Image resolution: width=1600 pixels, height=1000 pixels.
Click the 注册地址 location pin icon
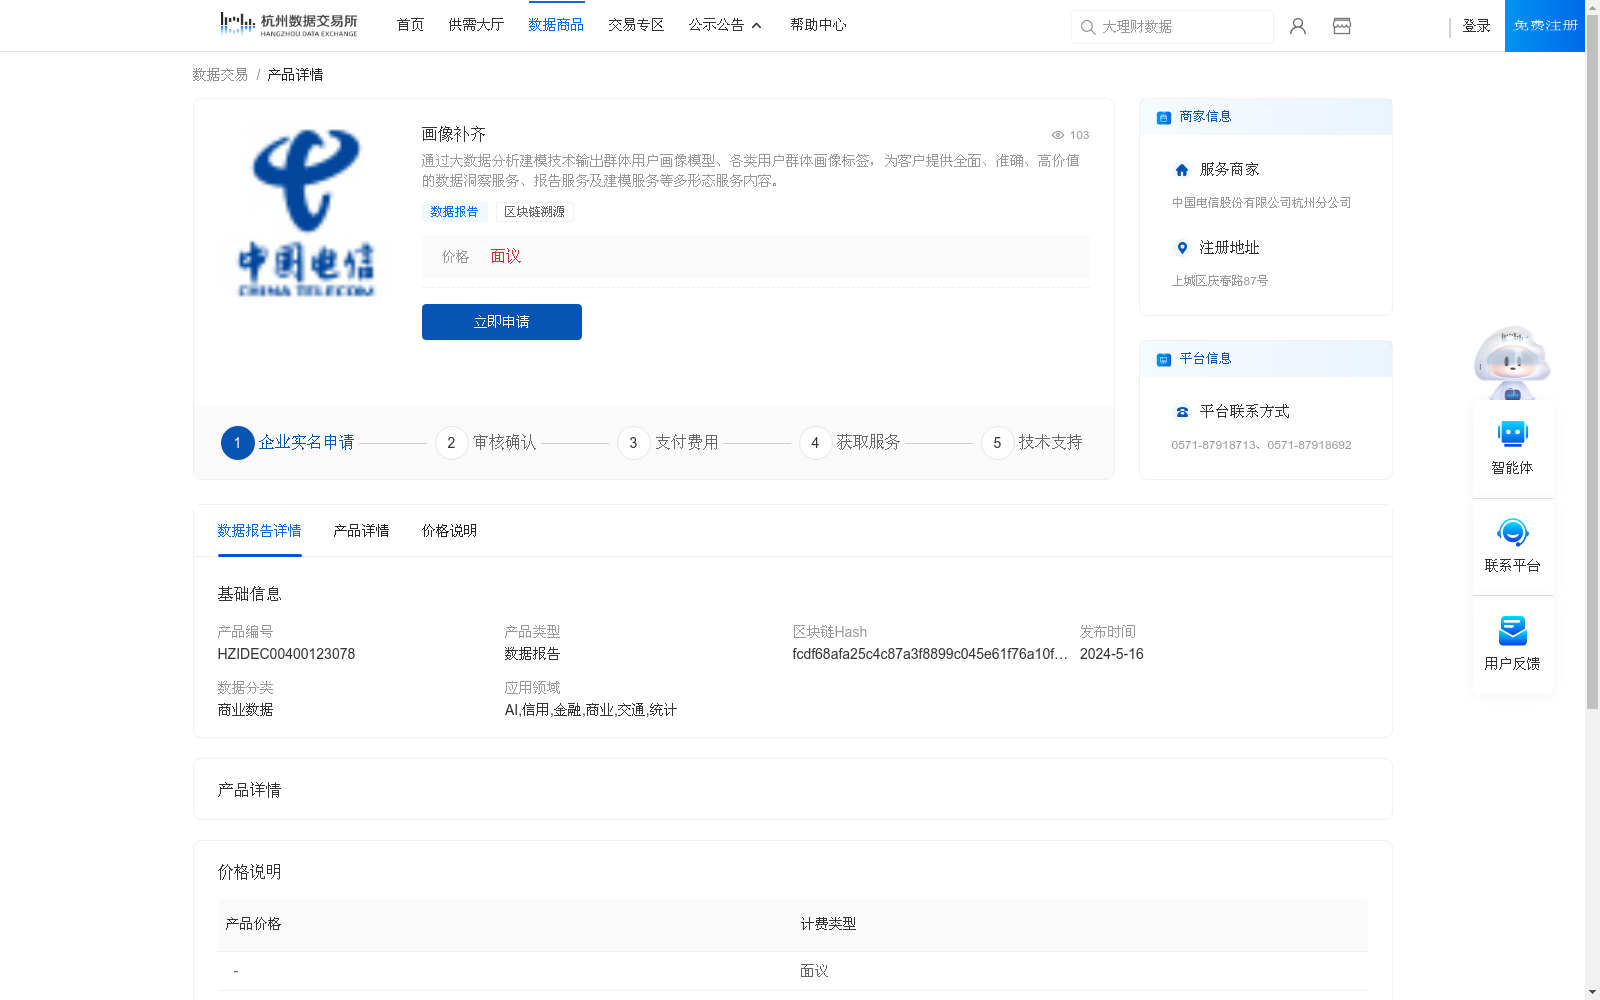(x=1182, y=248)
